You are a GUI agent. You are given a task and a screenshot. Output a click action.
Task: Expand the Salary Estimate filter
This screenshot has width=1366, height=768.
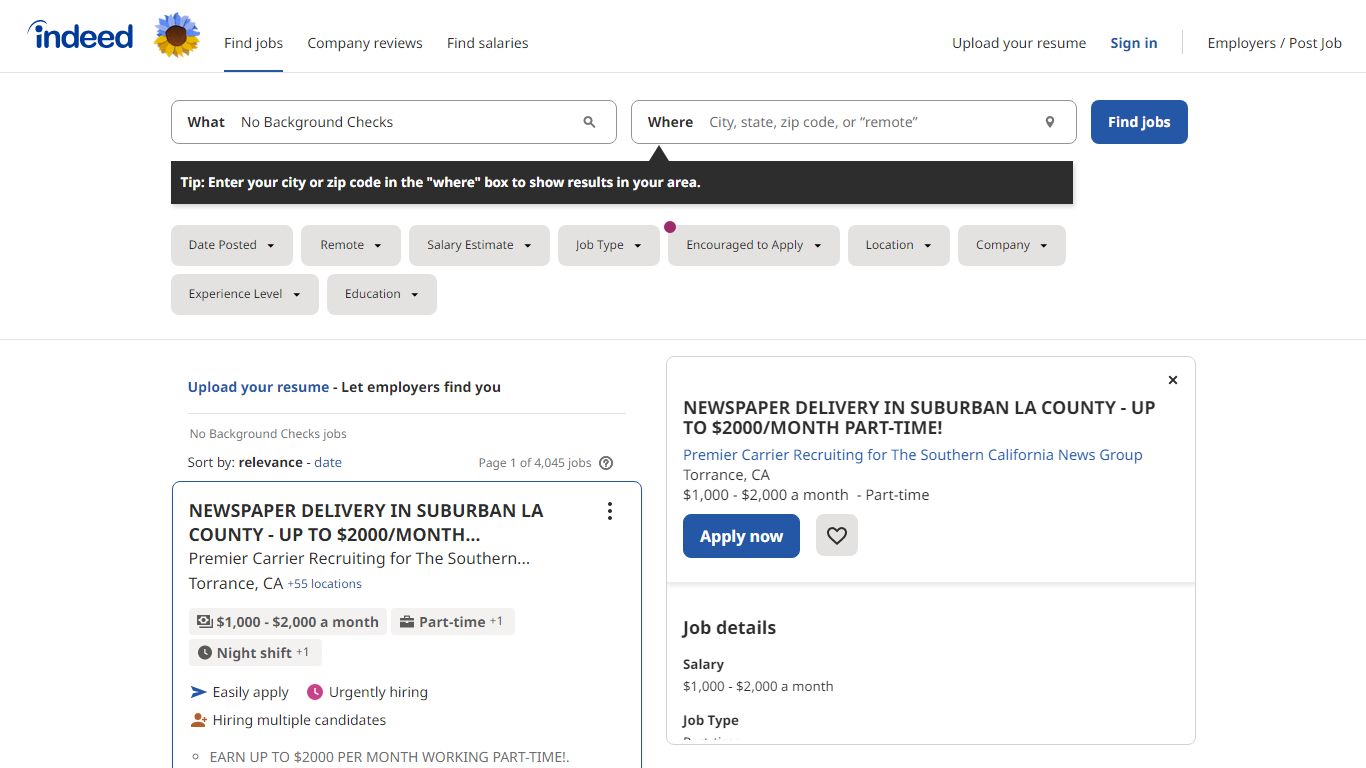point(479,245)
